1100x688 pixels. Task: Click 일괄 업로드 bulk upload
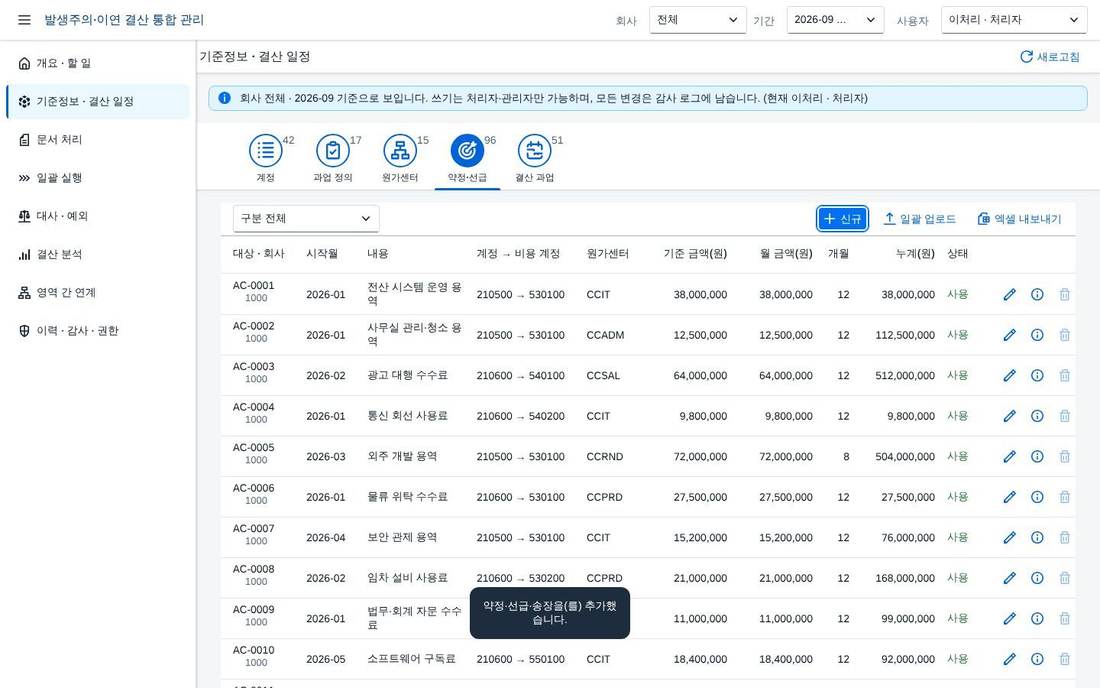click(919, 219)
